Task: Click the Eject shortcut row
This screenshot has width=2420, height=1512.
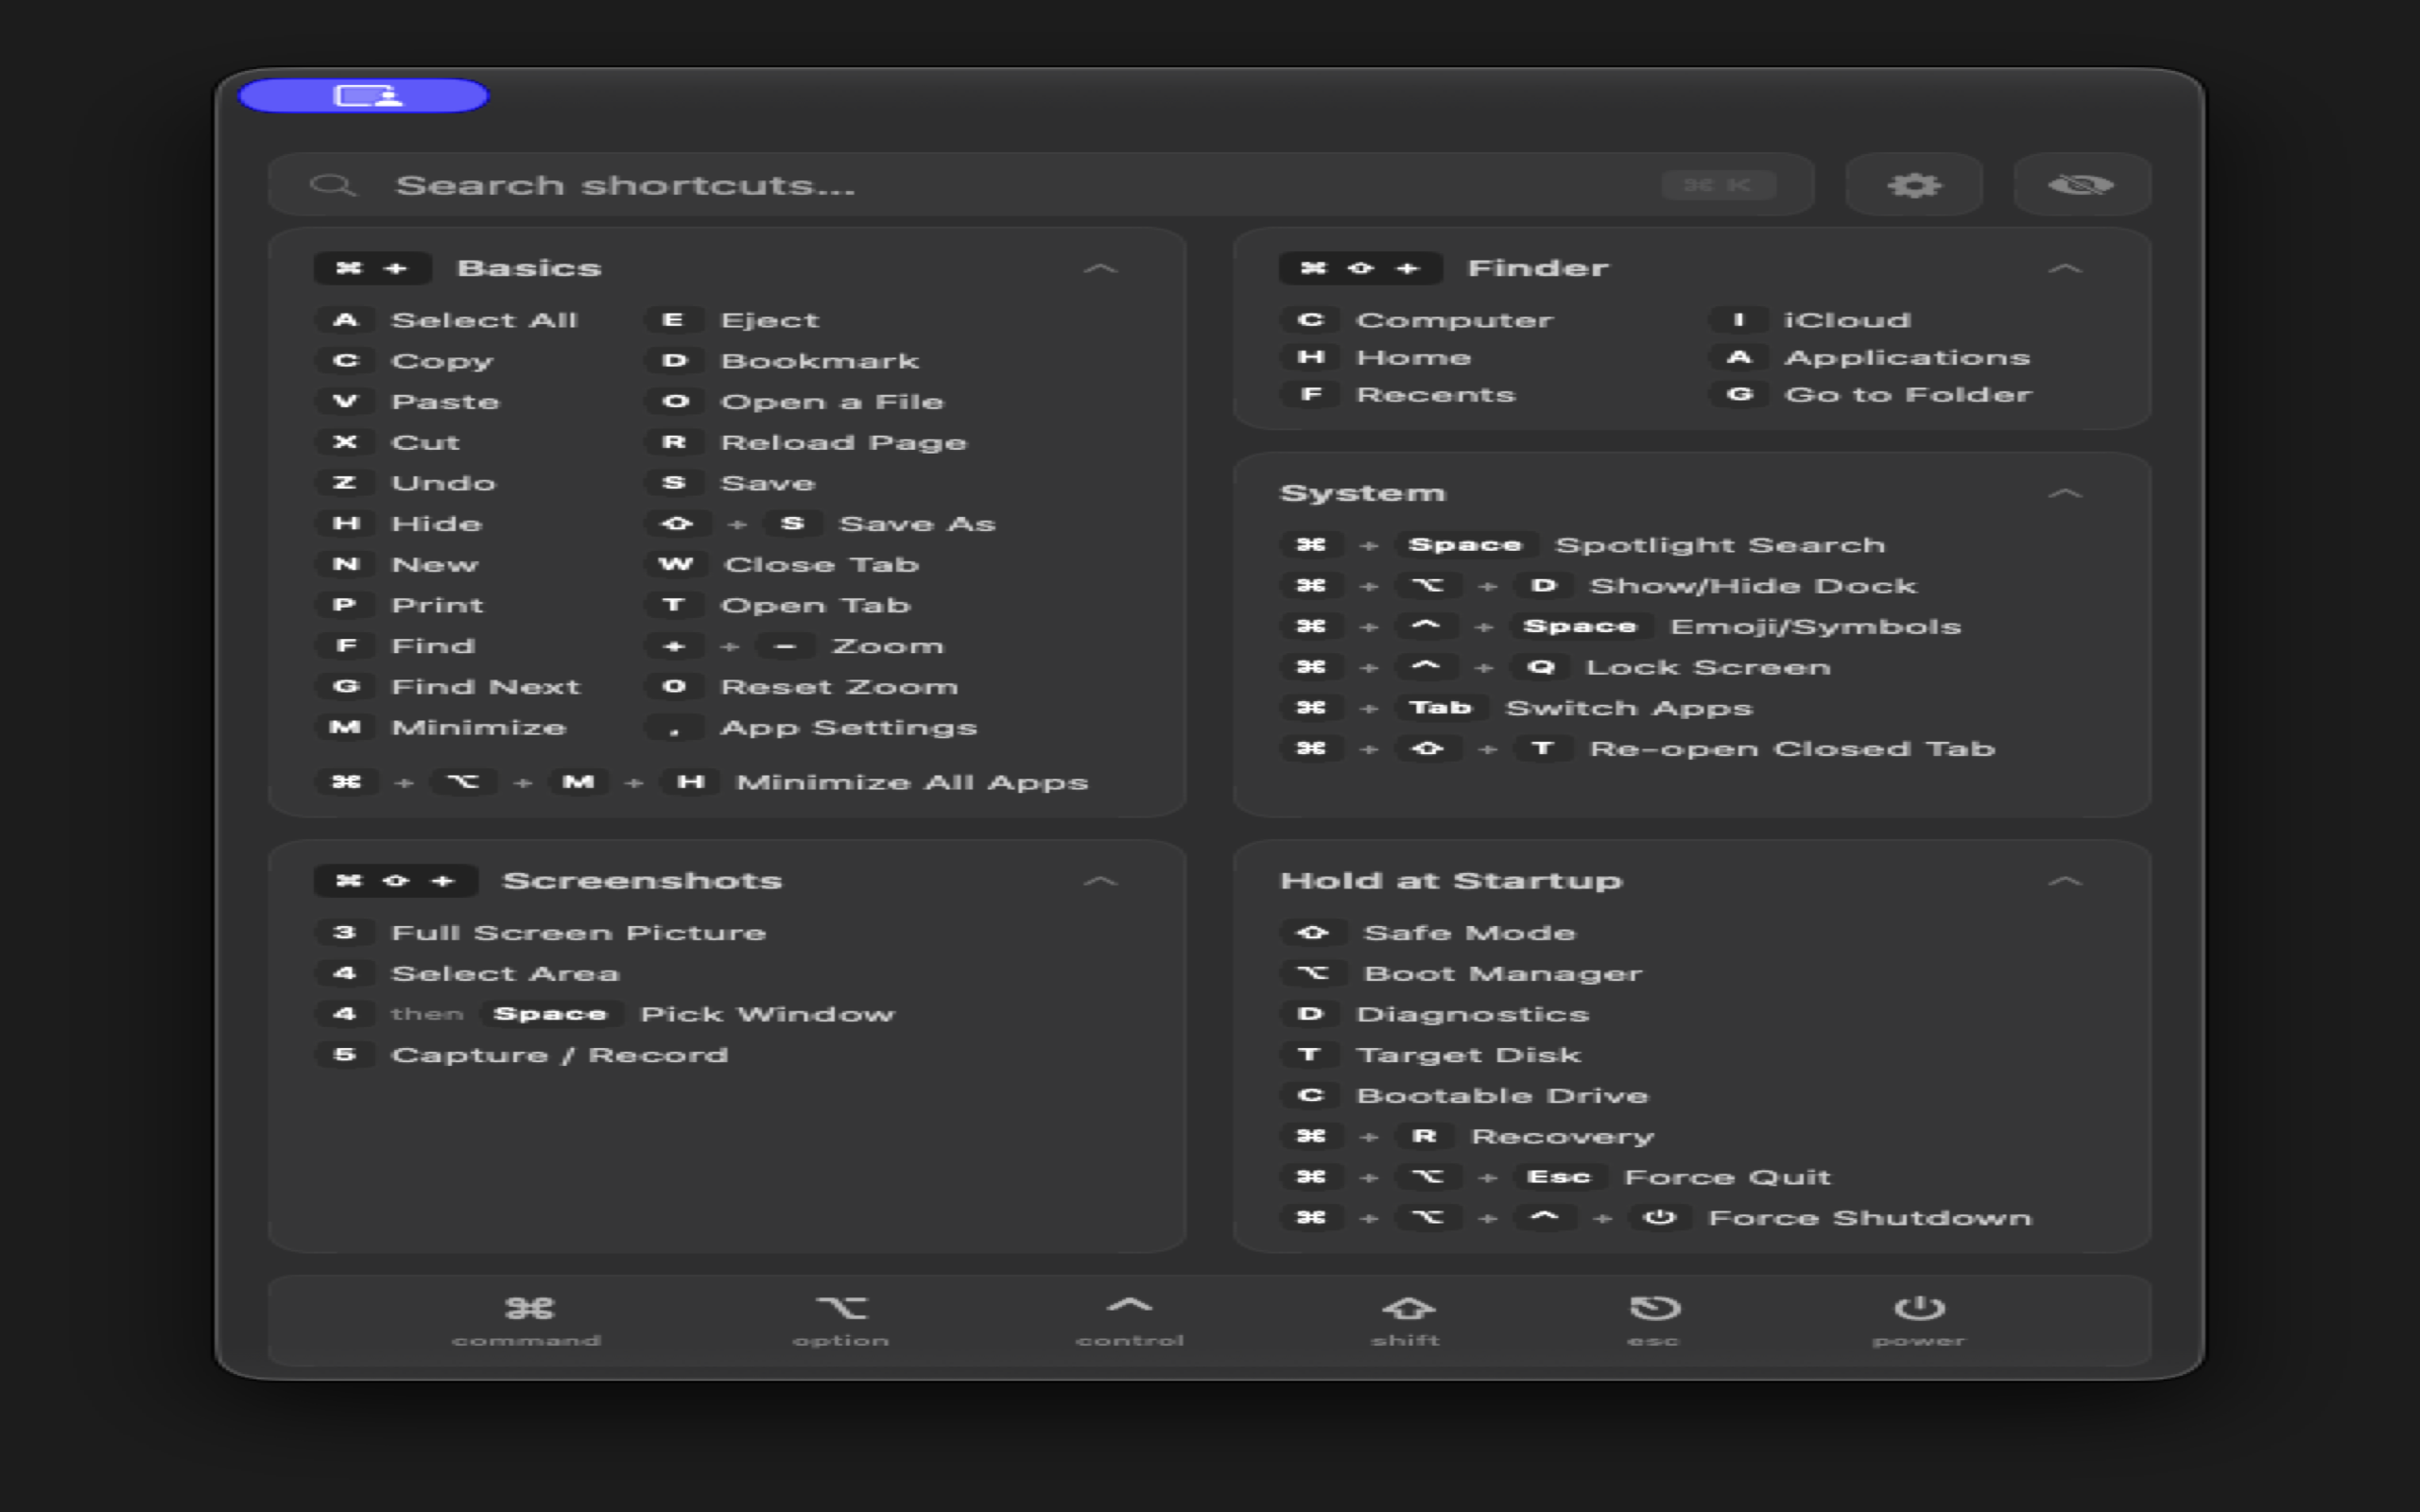Action: tap(733, 320)
